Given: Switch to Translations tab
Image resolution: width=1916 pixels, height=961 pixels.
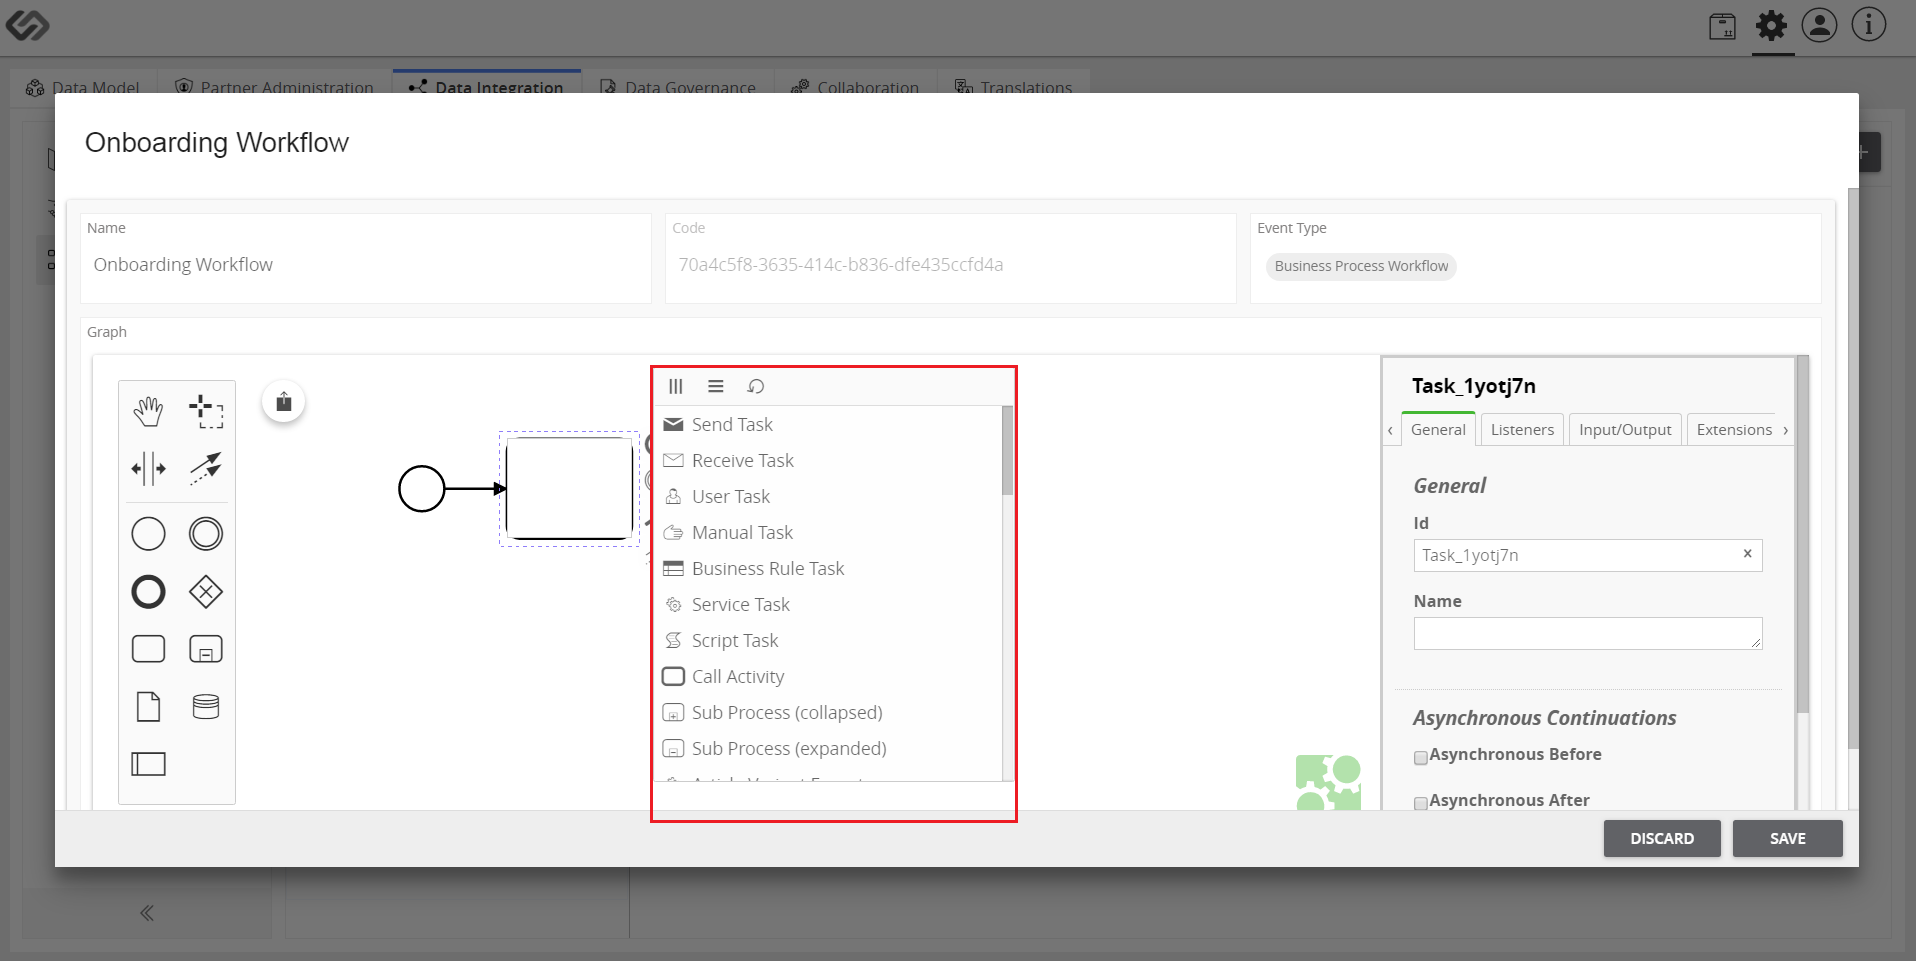Looking at the screenshot, I should click(x=1014, y=86).
